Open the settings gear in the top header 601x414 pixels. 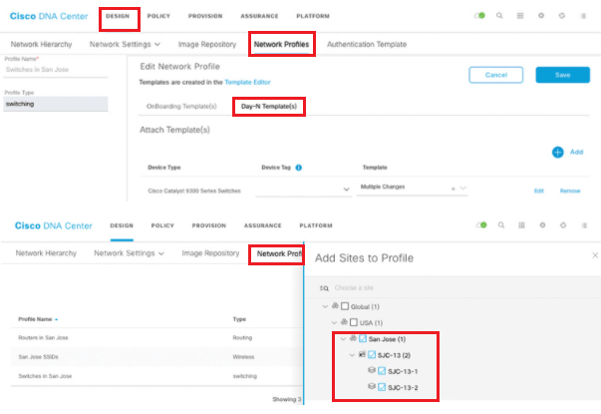click(541, 16)
